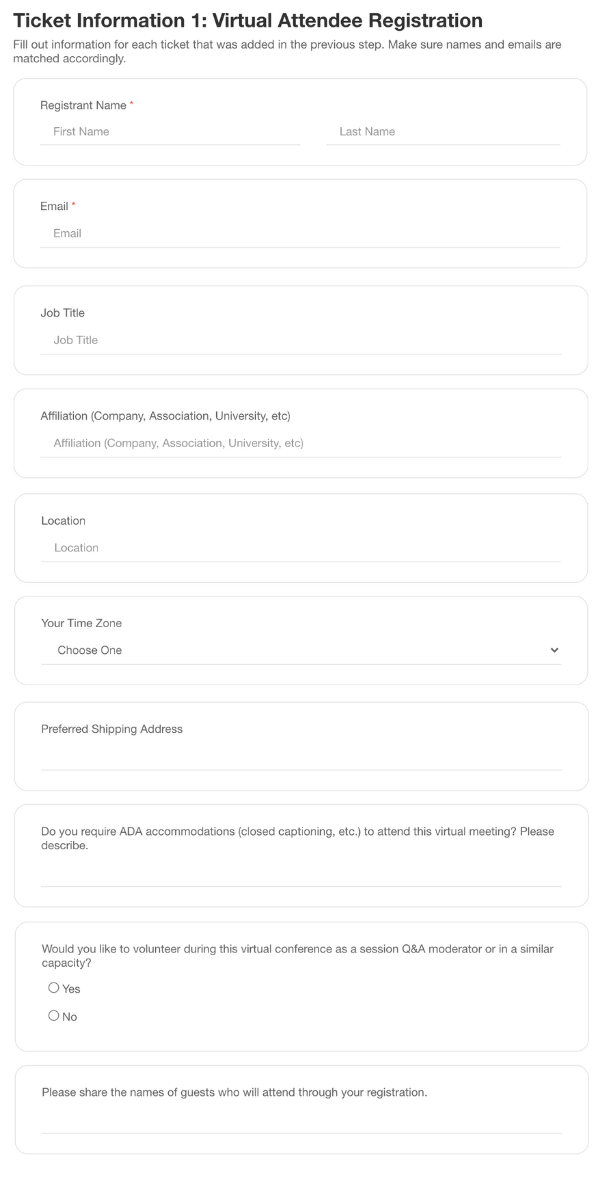The image size is (600, 1179).
Task: Click the Location text field
Action: coord(300,548)
